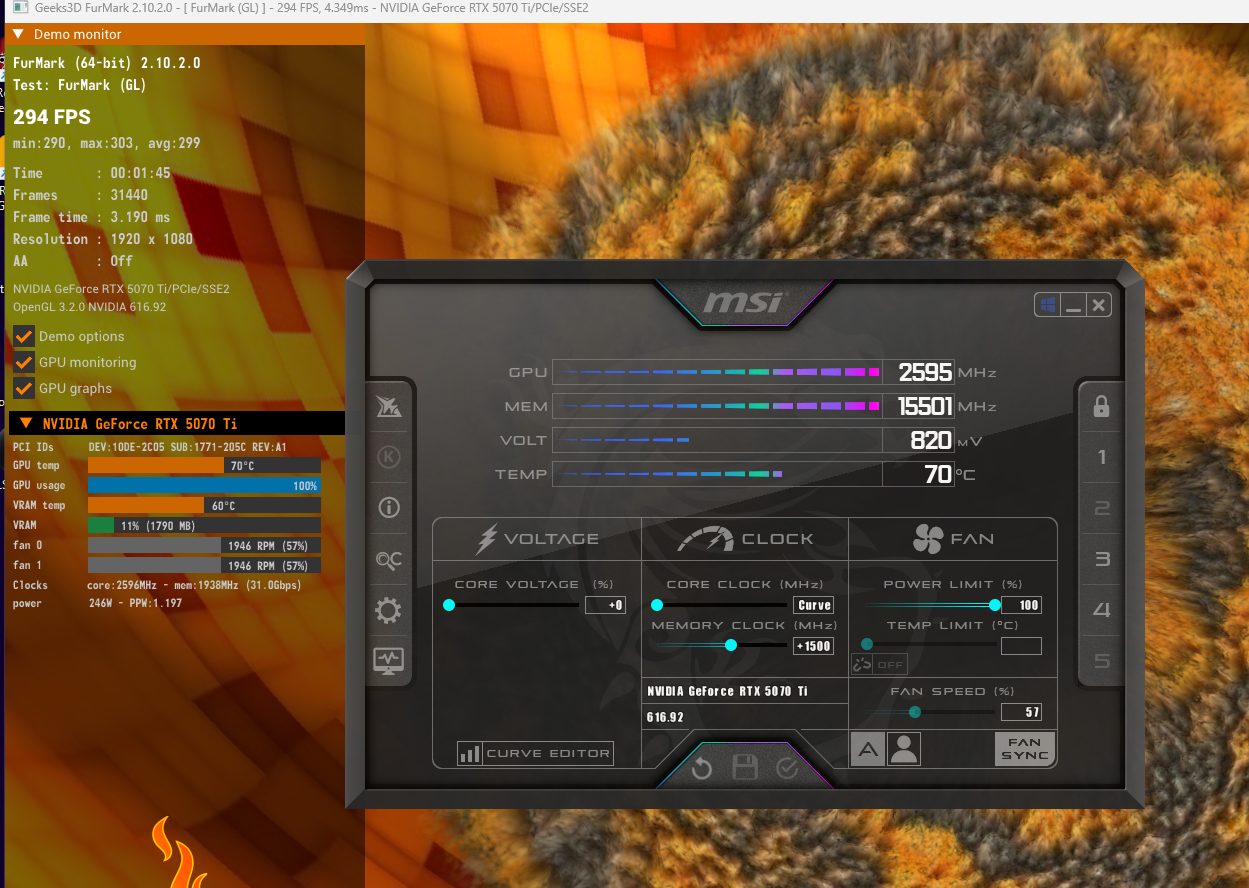Screen dimensions: 1249x888
Task: Switch to user defined fan profile icon
Action: point(904,749)
